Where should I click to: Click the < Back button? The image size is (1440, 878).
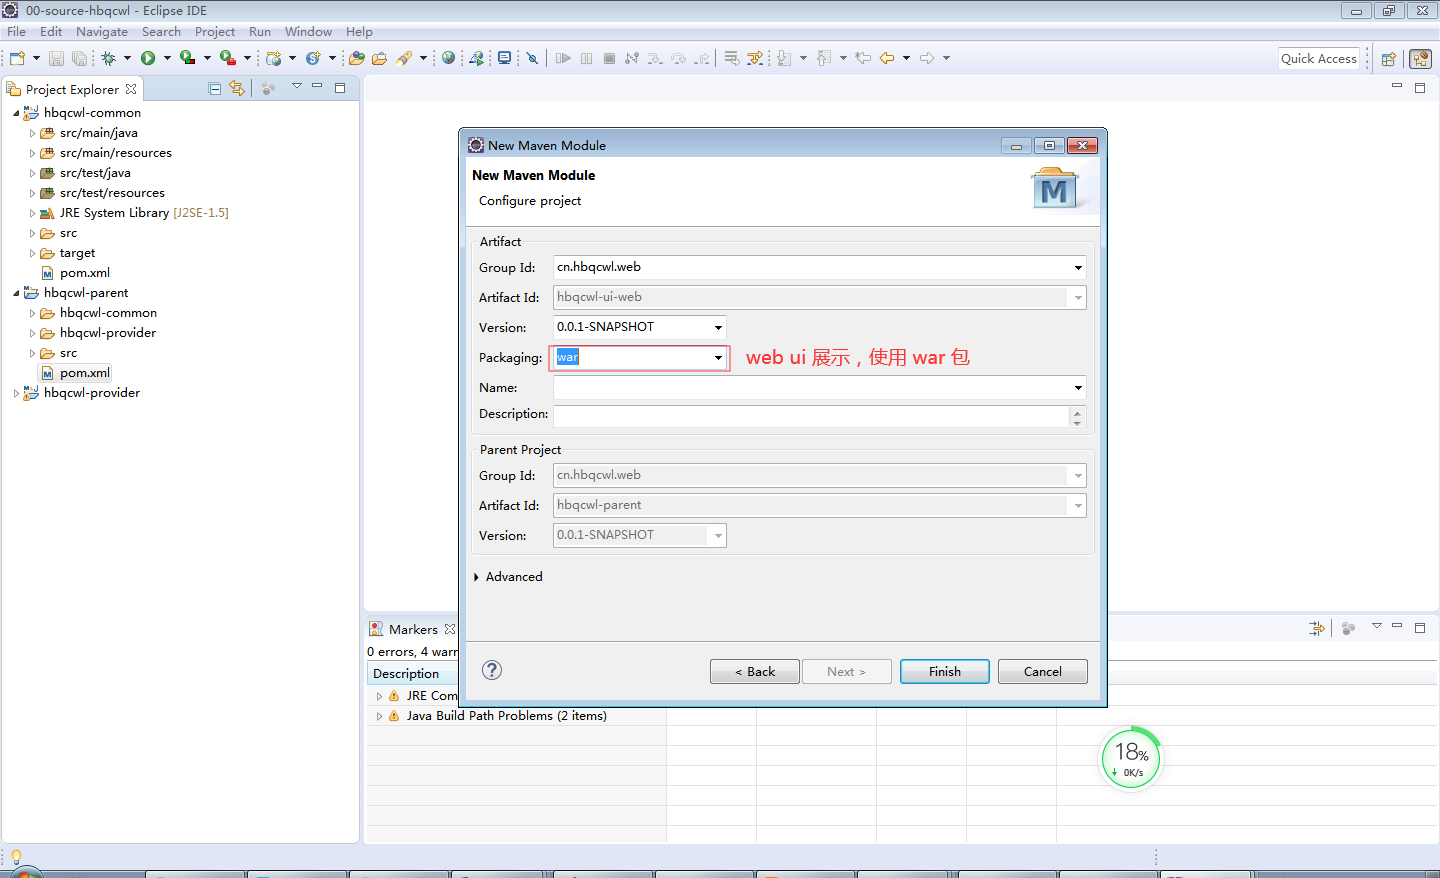click(755, 671)
